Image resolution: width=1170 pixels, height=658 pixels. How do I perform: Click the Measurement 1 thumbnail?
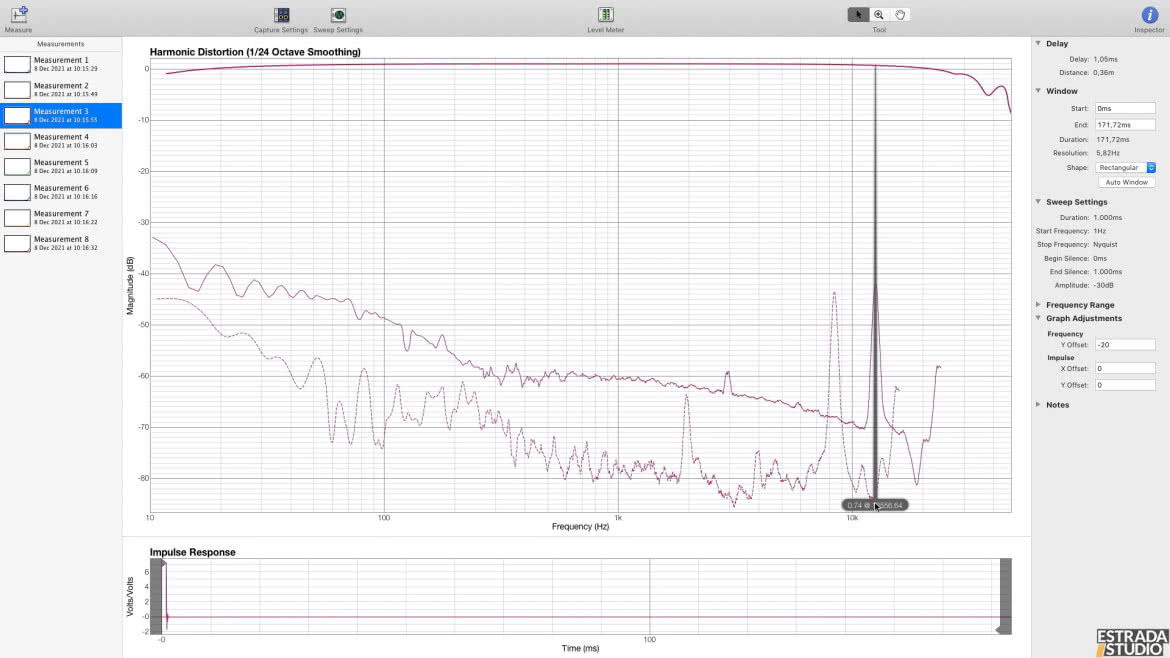(x=17, y=64)
